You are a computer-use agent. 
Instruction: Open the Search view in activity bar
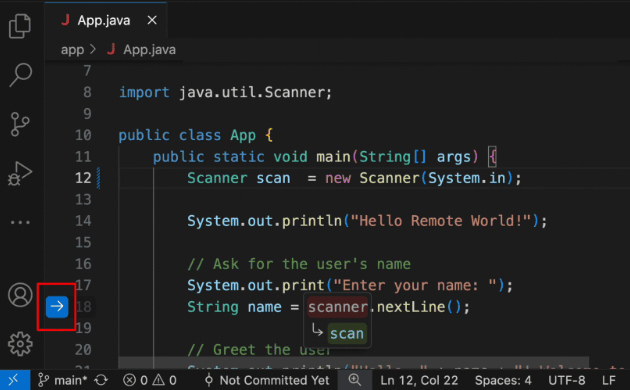[20, 75]
